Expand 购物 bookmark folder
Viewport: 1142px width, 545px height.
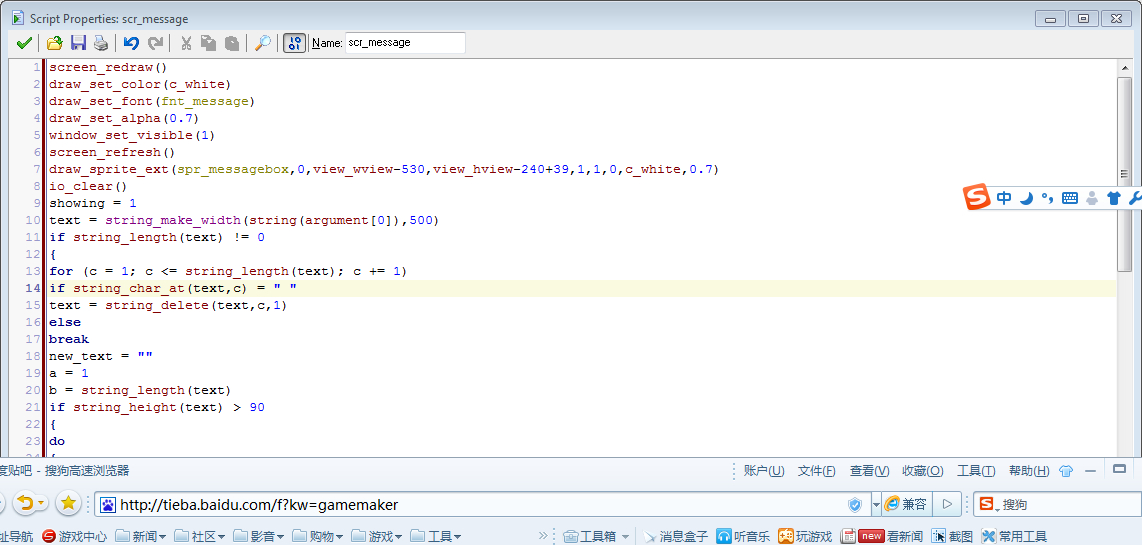pyautogui.click(x=318, y=537)
